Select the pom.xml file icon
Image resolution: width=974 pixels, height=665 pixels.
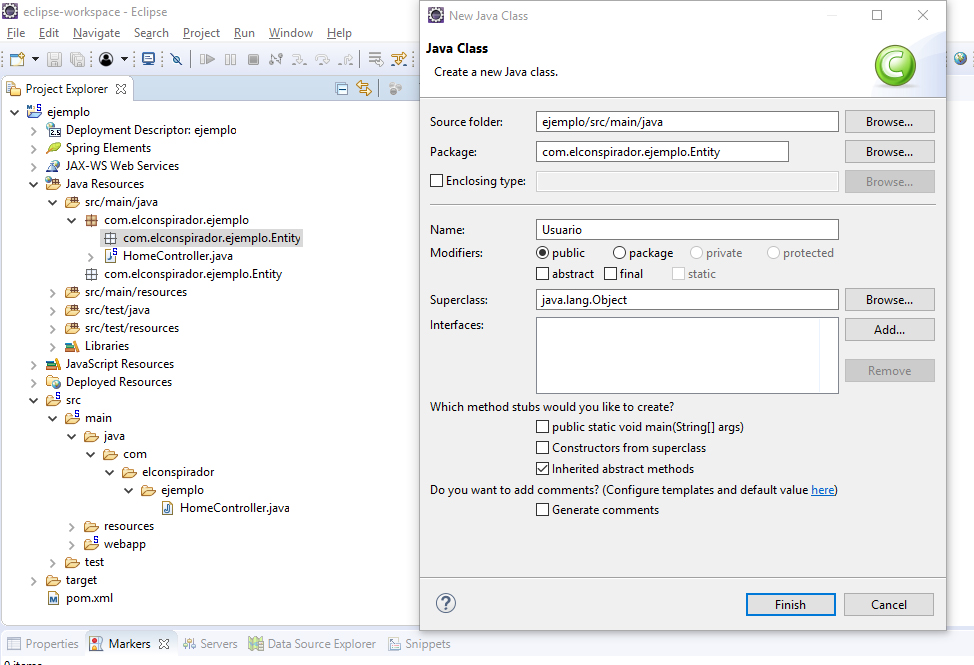(53, 599)
